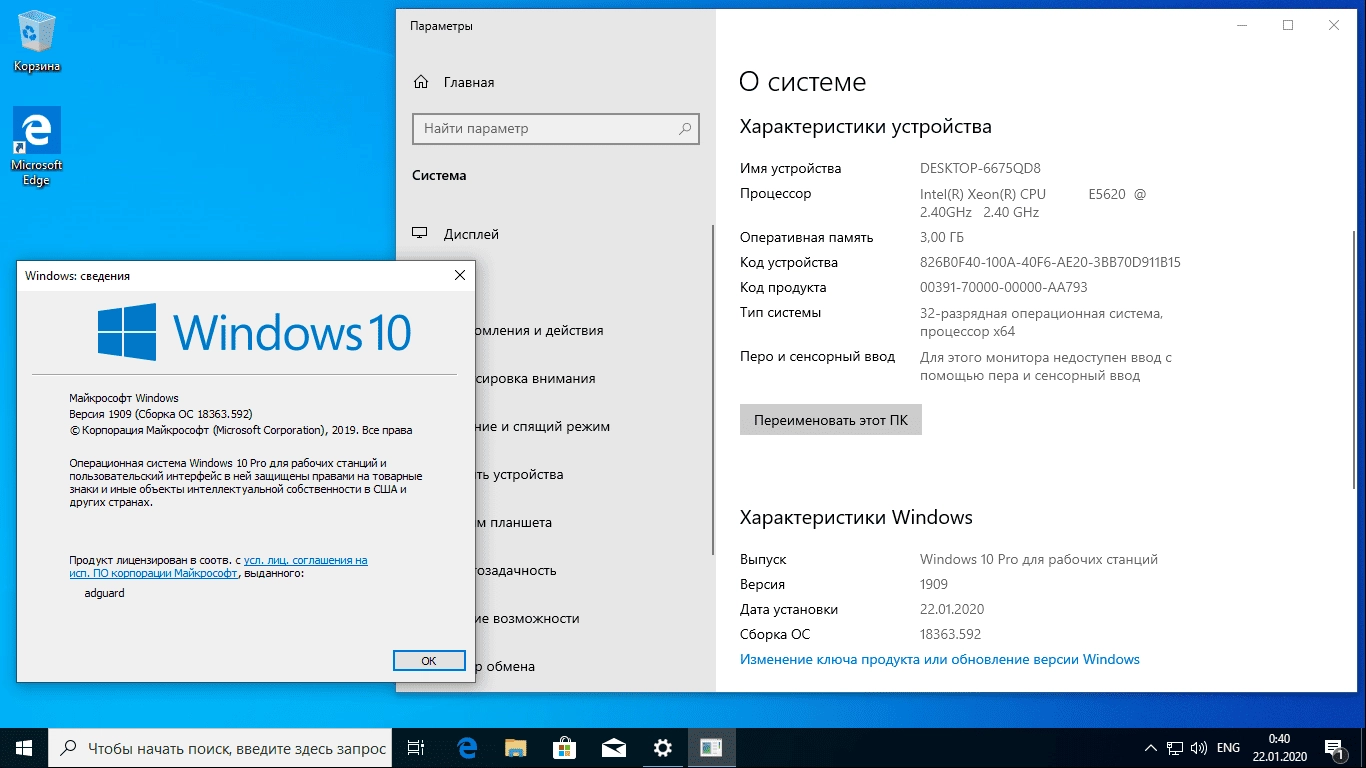This screenshot has height=768, width=1366.
Task: Click the install date 22.01.2020 value
Action: (951, 609)
